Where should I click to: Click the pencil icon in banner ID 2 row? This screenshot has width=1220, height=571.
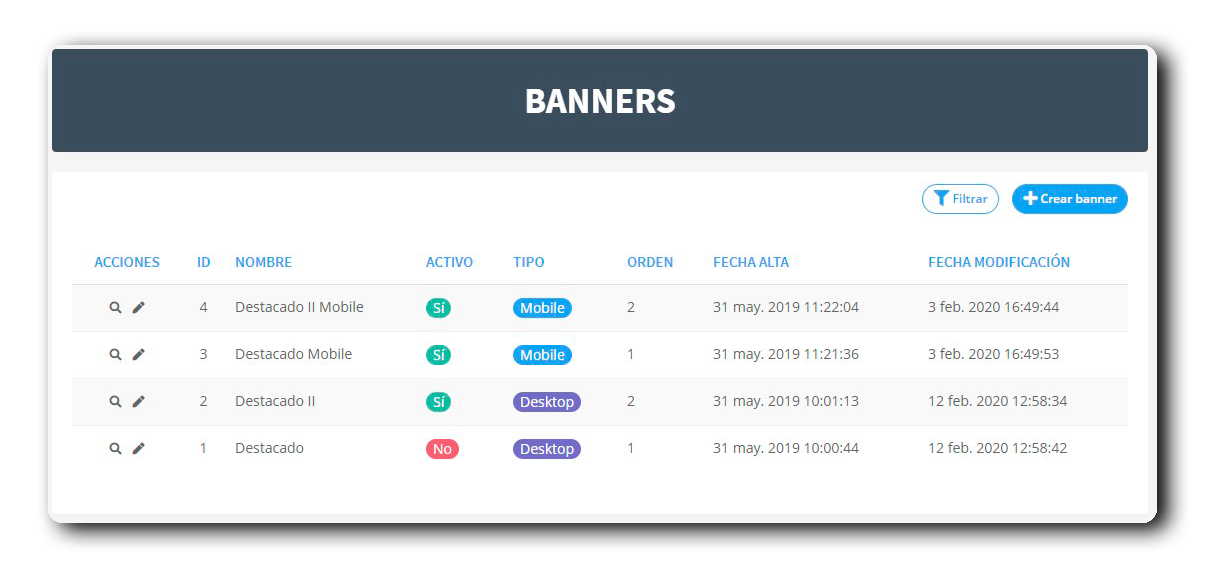(x=139, y=402)
